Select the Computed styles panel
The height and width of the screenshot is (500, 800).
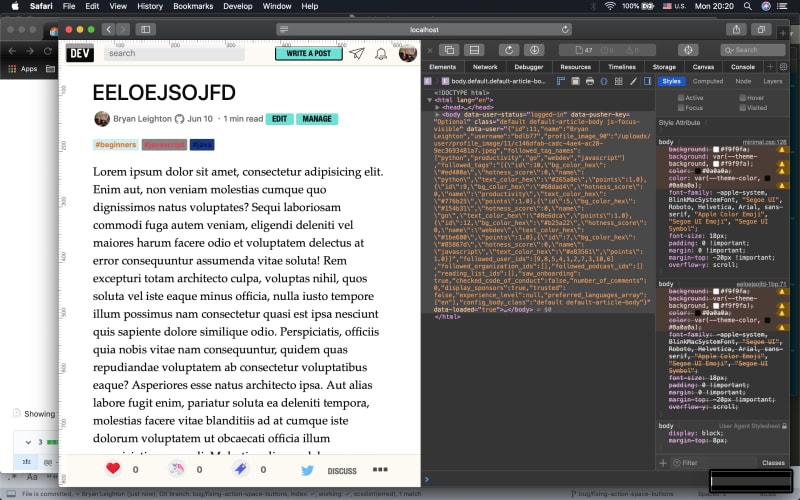pos(708,81)
